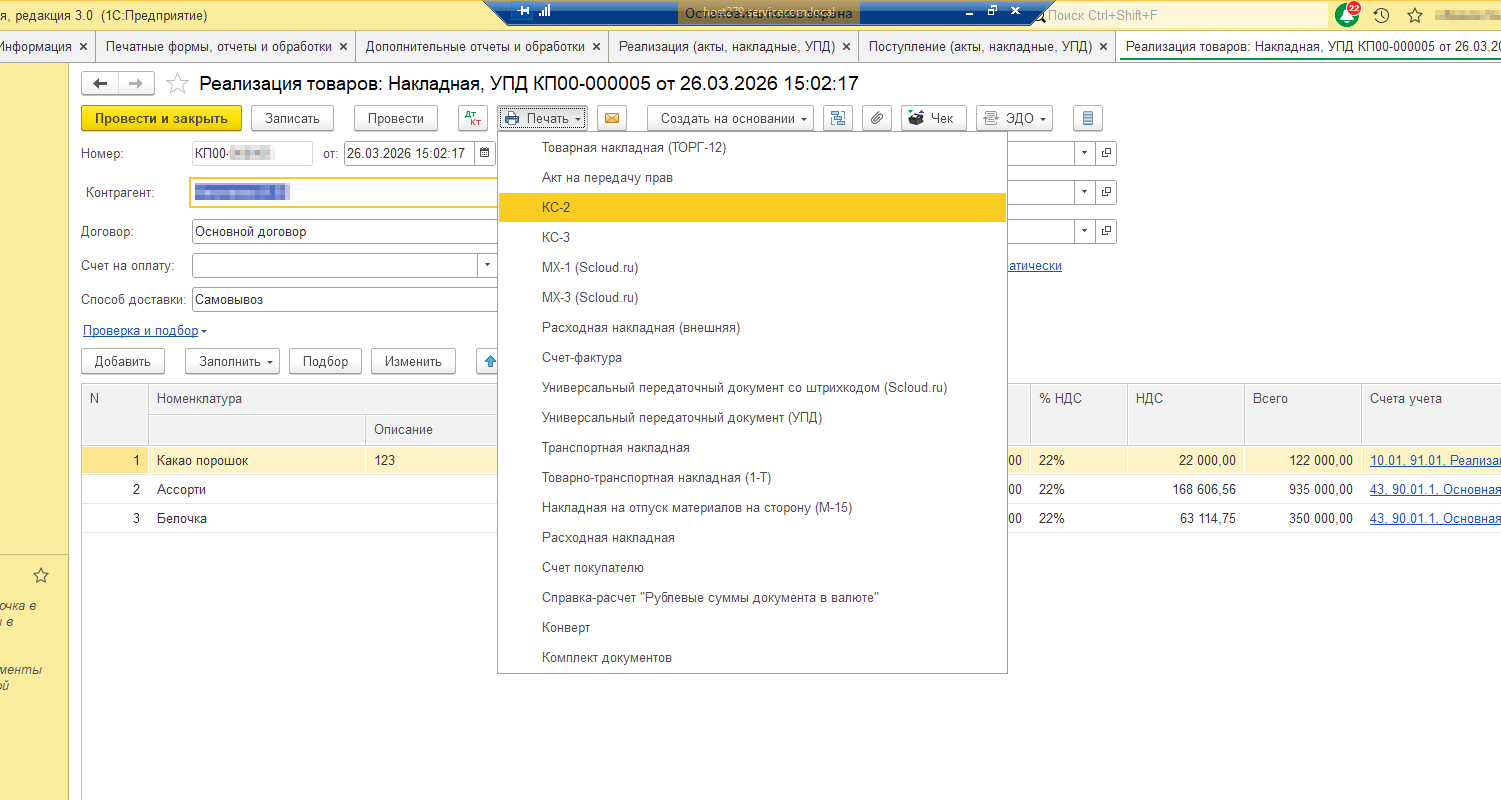Click the Подбор button
This screenshot has height=800, width=1501.
click(x=326, y=361)
